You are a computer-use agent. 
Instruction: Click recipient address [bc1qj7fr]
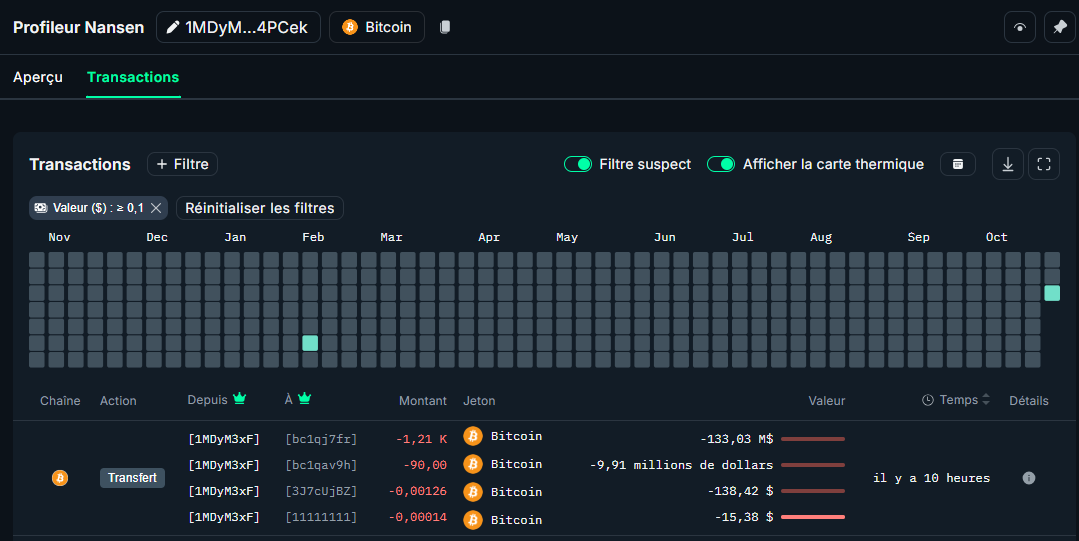321,438
